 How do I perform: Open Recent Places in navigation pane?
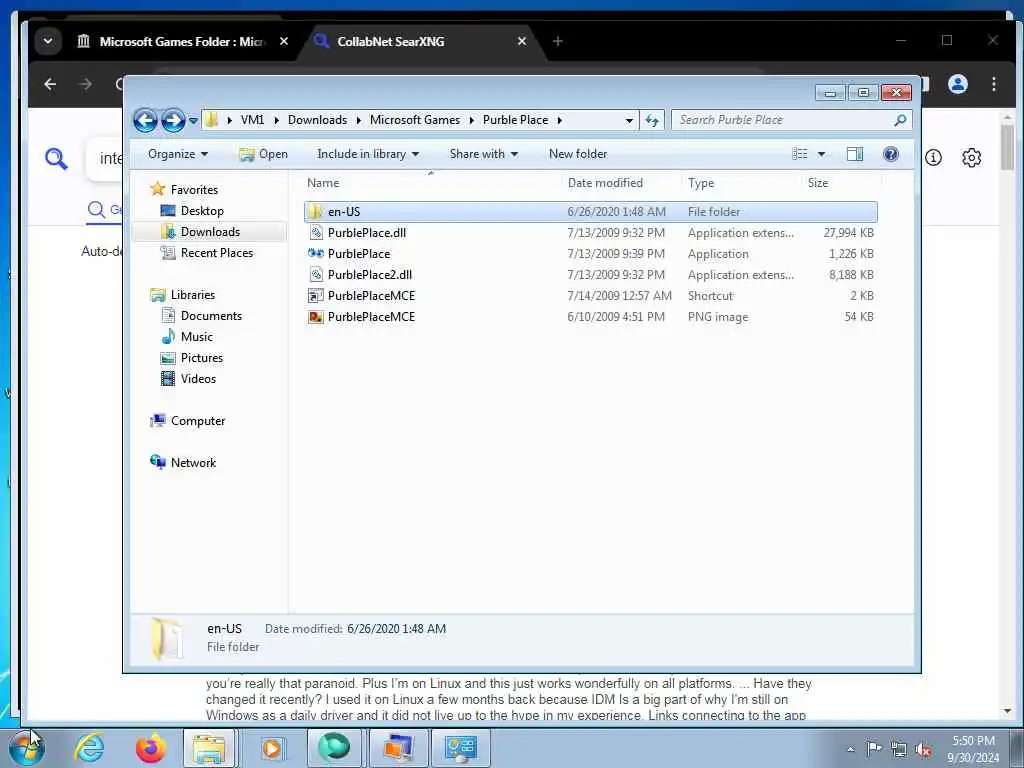tap(217, 253)
